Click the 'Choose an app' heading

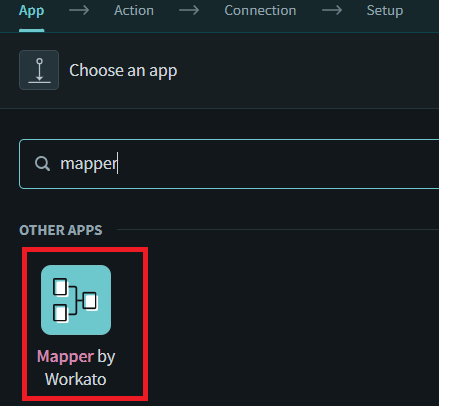click(x=123, y=70)
